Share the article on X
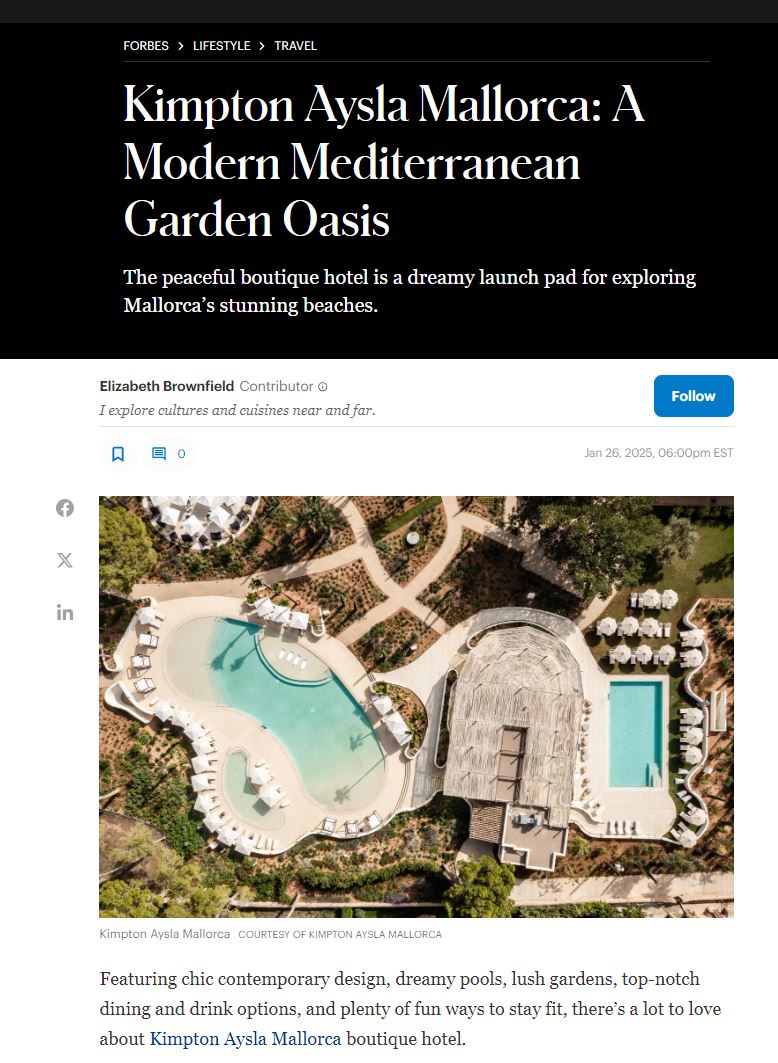Screen dimensions: 778x1063 (x=65, y=560)
